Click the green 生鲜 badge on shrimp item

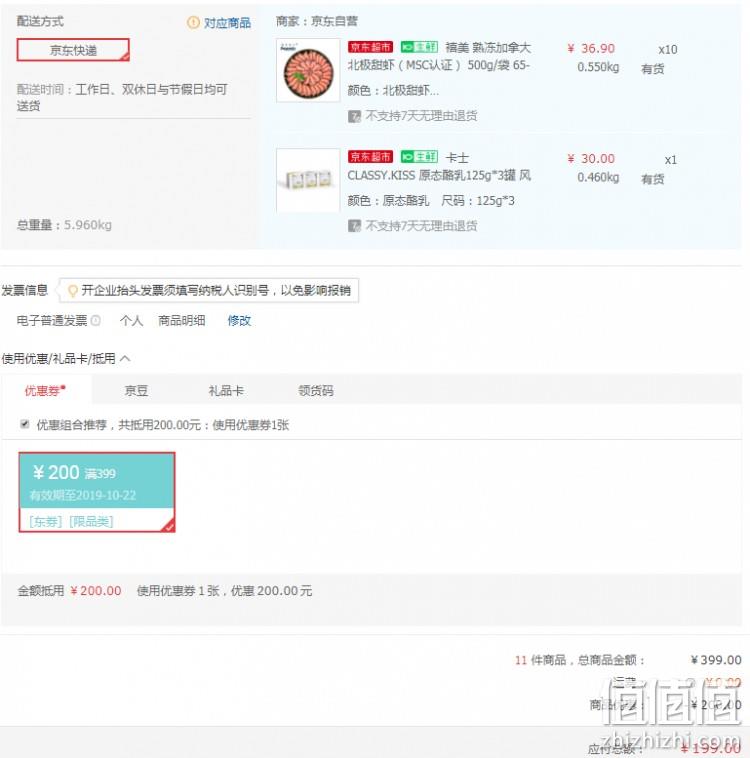point(419,47)
